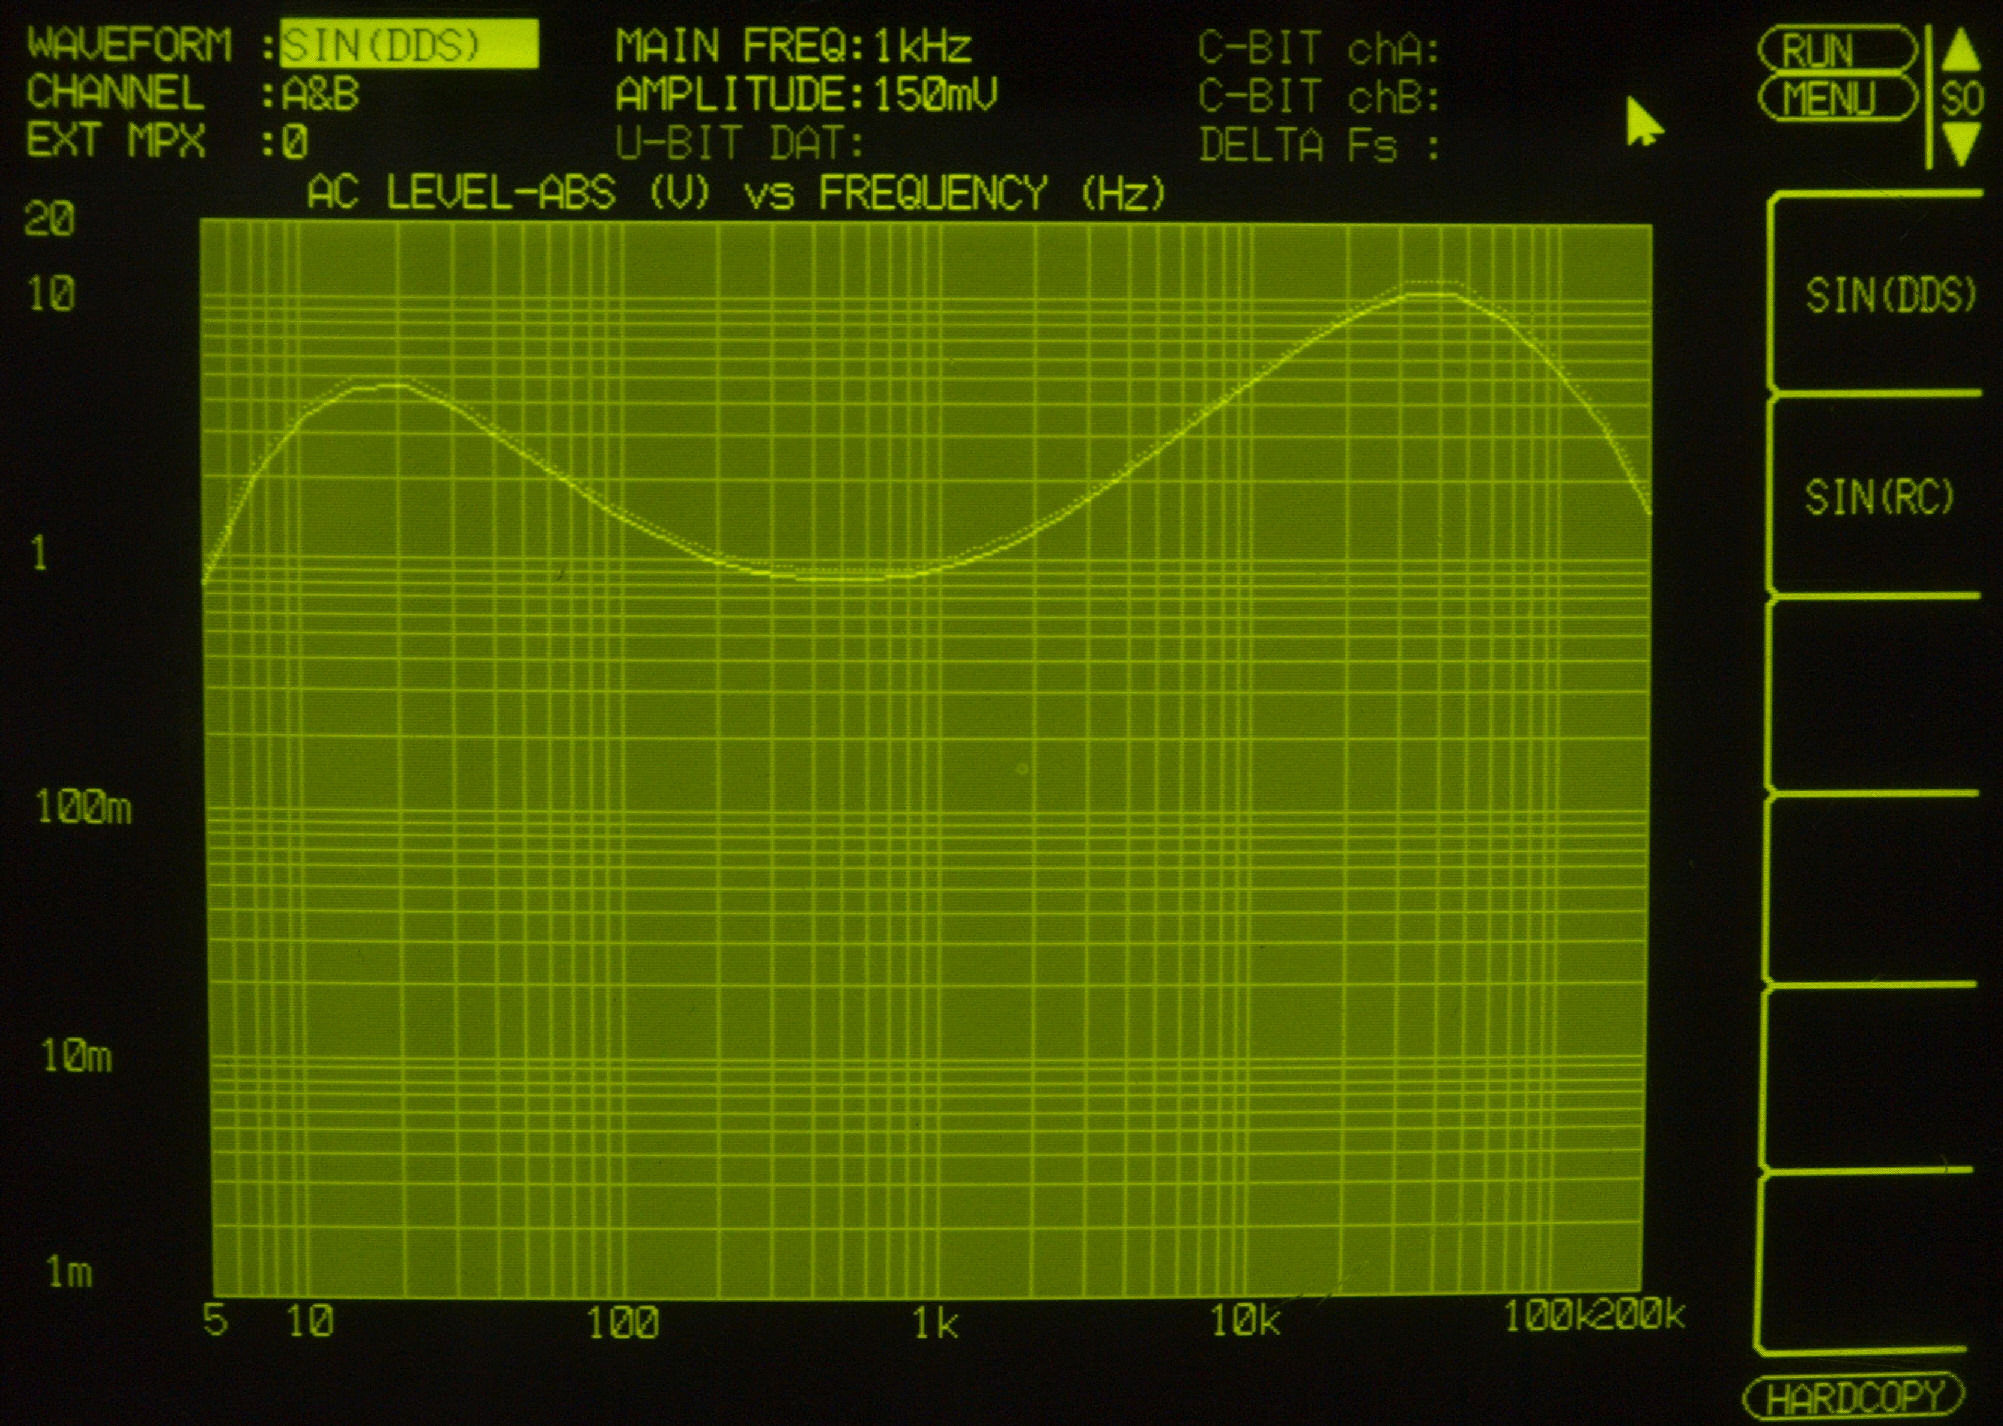Select the SIN(RC) softkey
Viewport: 2003px width, 1426px height.
pos(1880,497)
